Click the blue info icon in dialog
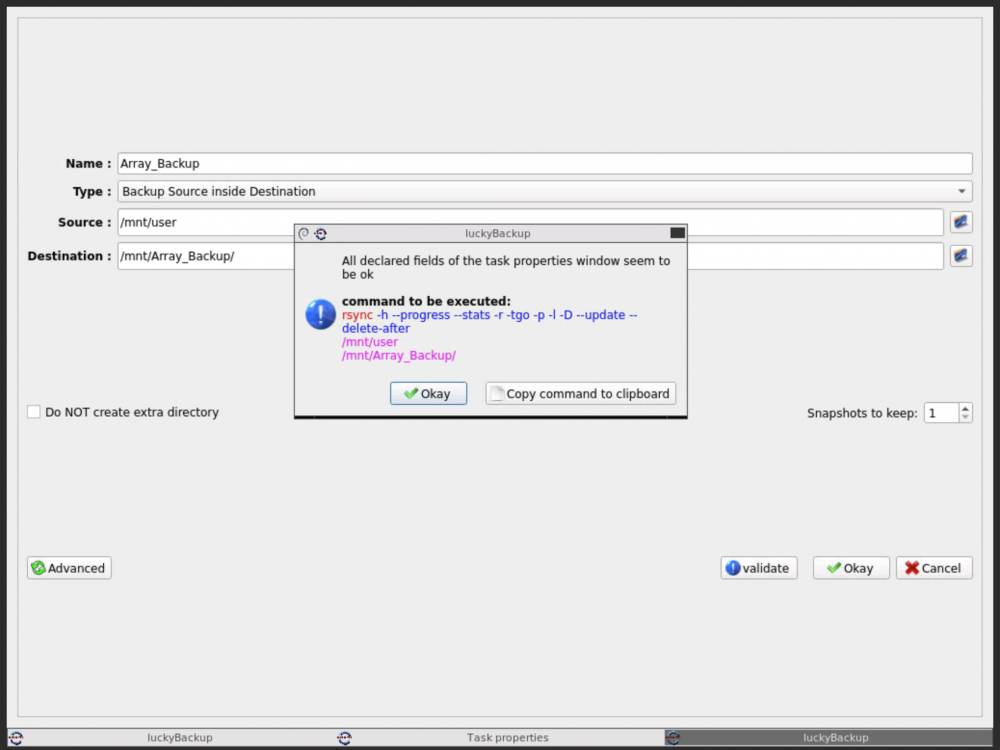Screen dimensions: 1000x750 (320, 314)
